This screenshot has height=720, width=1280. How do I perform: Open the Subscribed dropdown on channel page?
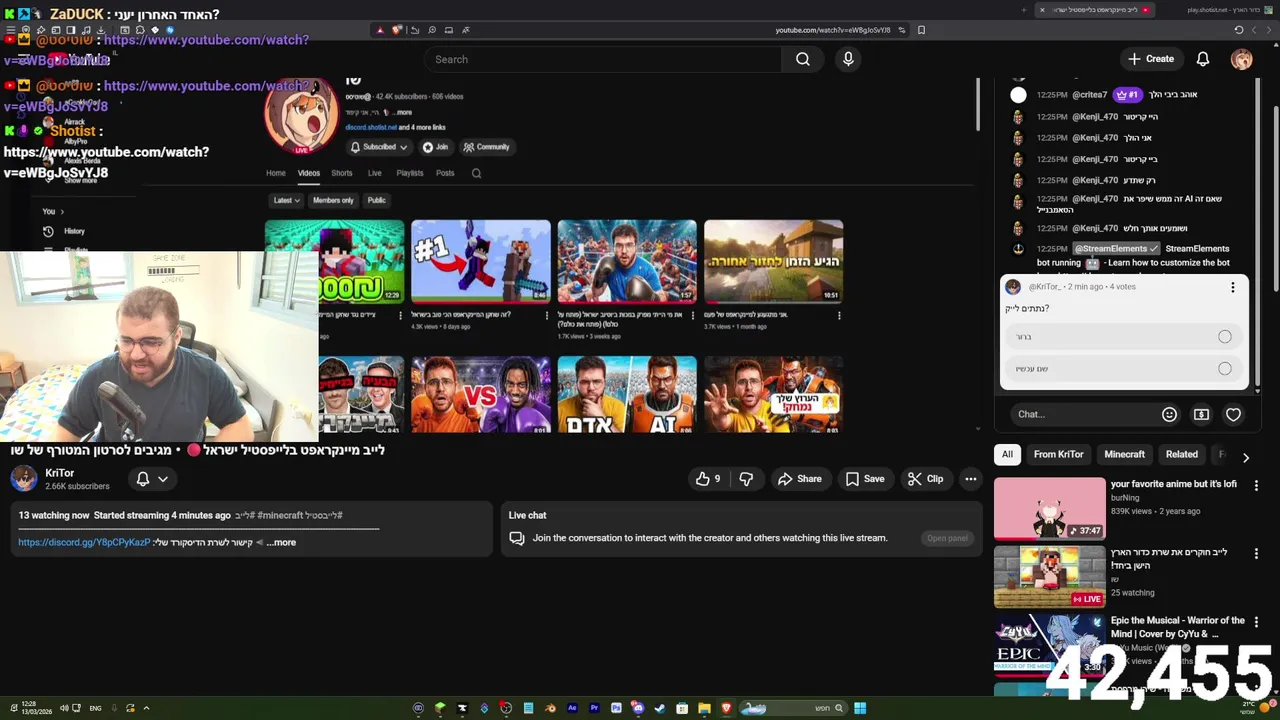coord(378,147)
